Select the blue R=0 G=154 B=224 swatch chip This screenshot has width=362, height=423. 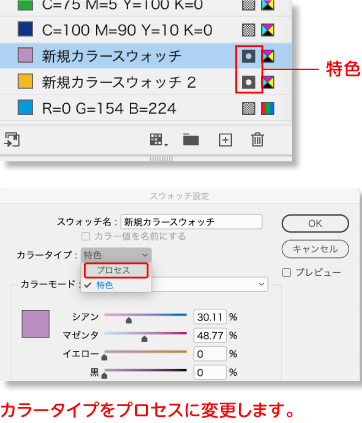point(25,107)
